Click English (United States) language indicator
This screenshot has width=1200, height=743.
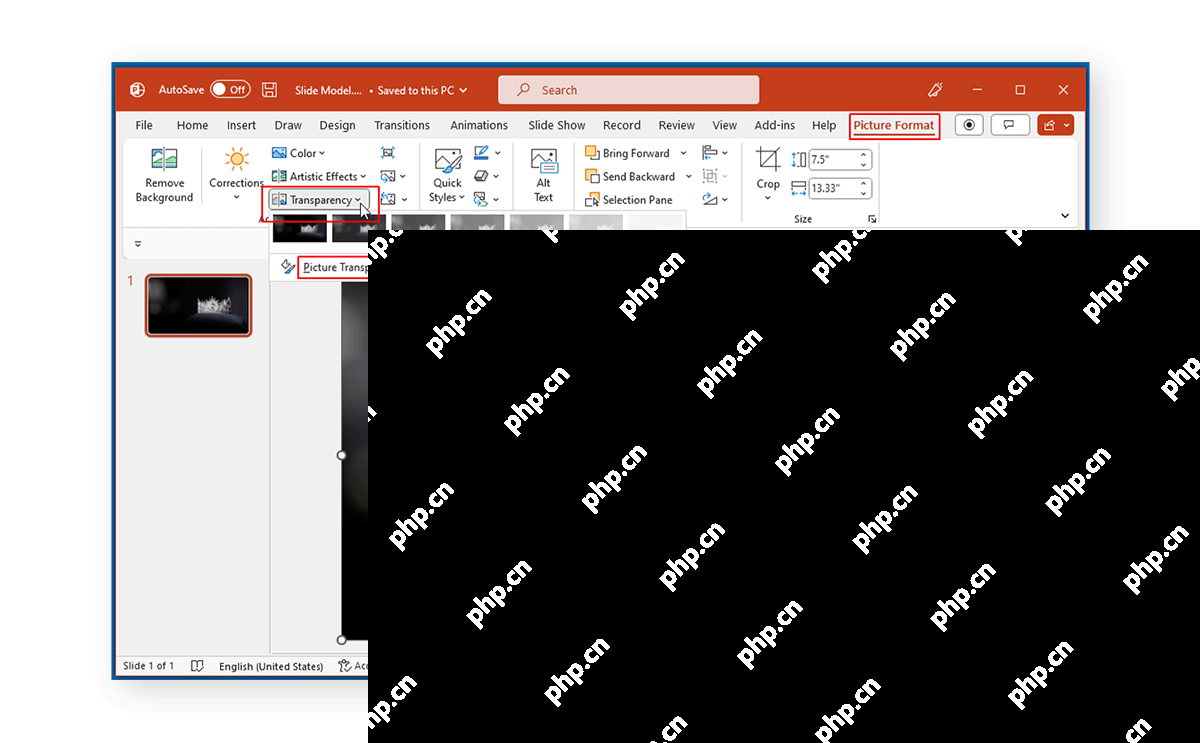271,666
